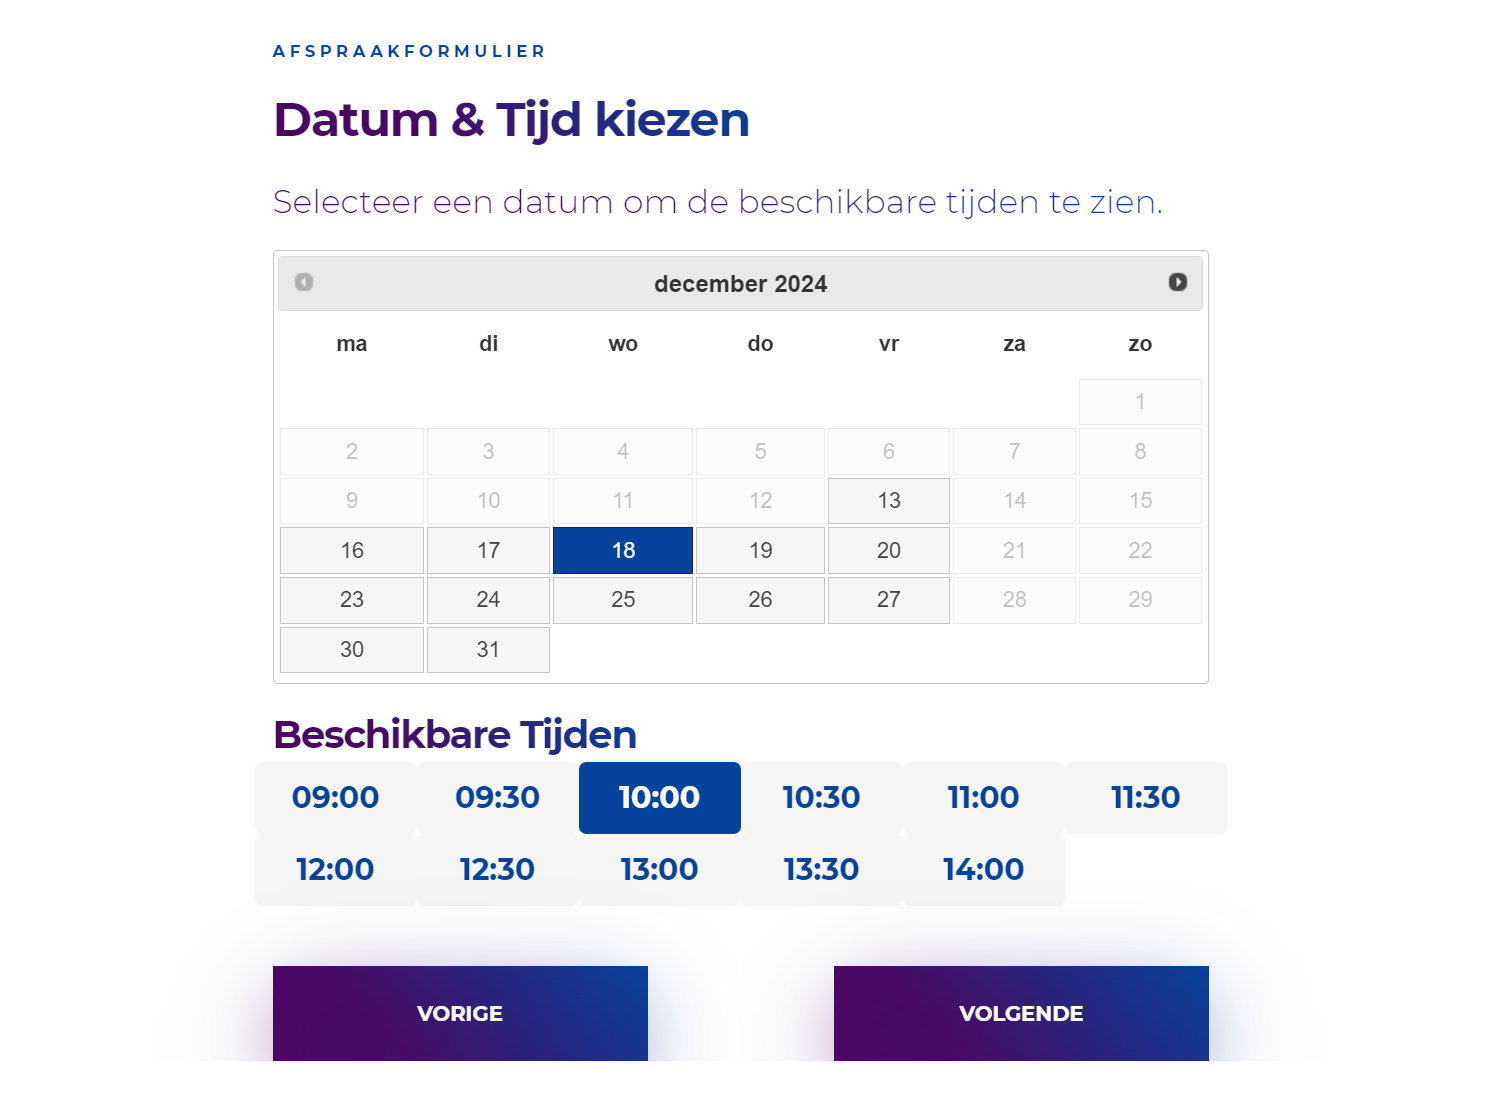Viewport: 1487px width, 1096px height.
Task: Choose December 19 in the calendar
Action: pyautogui.click(x=760, y=551)
